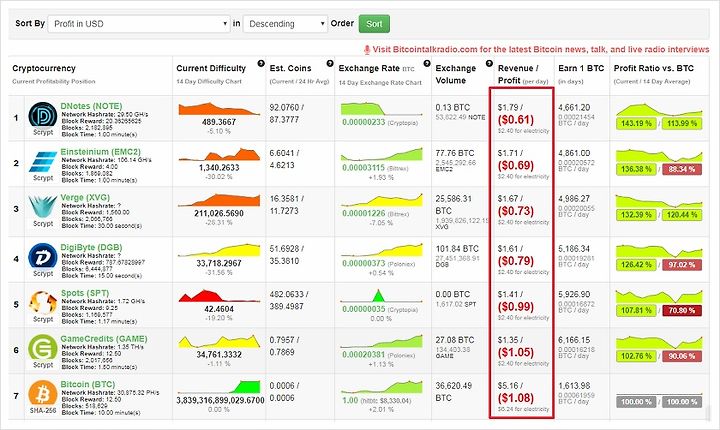This screenshot has width=720, height=430.
Task: Open the DigiByte (DGB) coin link
Action: click(x=91, y=247)
